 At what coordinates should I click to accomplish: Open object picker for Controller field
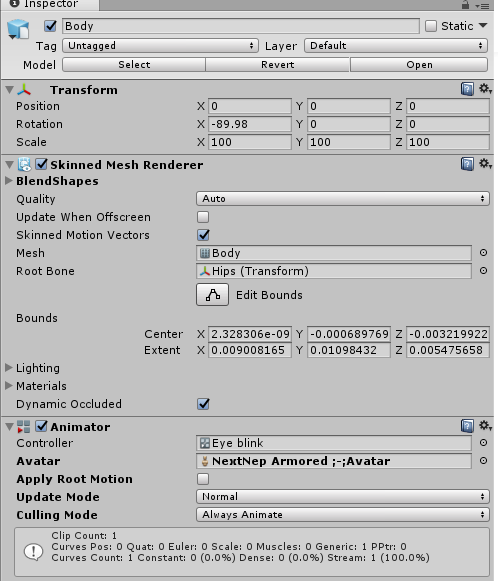pyautogui.click(x=483, y=442)
